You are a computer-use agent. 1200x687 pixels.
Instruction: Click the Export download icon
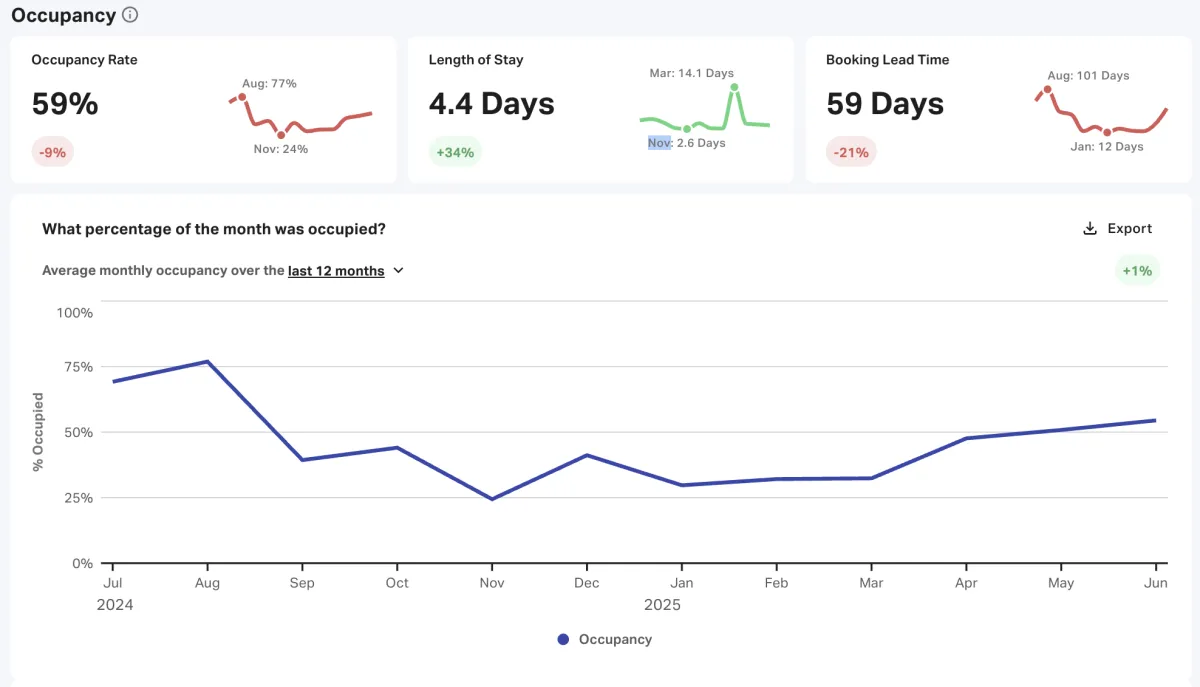click(1090, 229)
